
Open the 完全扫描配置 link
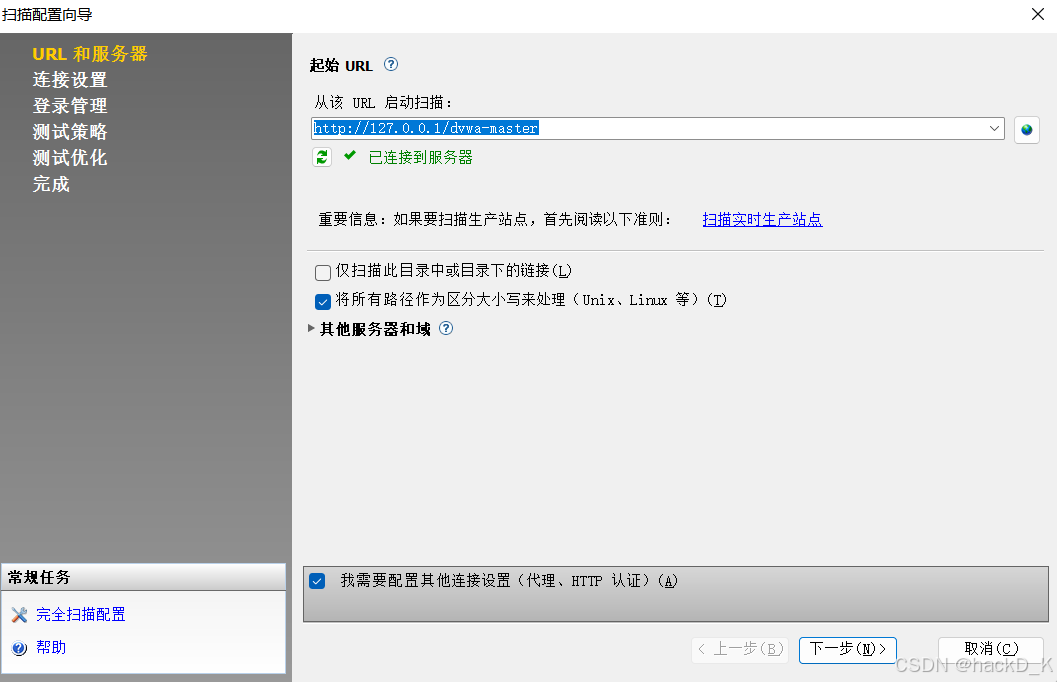(x=81, y=615)
